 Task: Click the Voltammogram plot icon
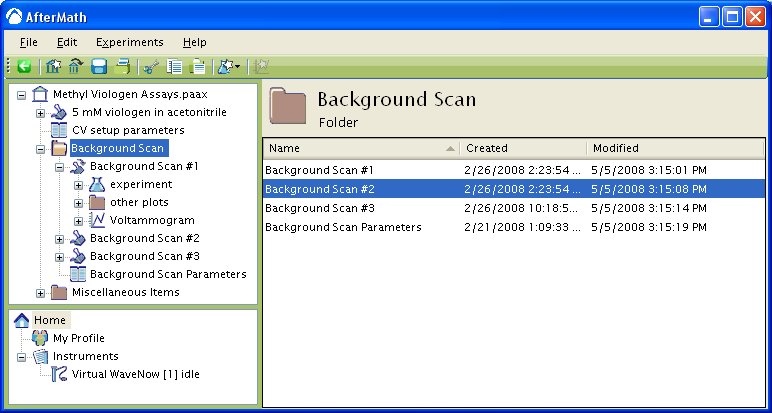[x=97, y=221]
